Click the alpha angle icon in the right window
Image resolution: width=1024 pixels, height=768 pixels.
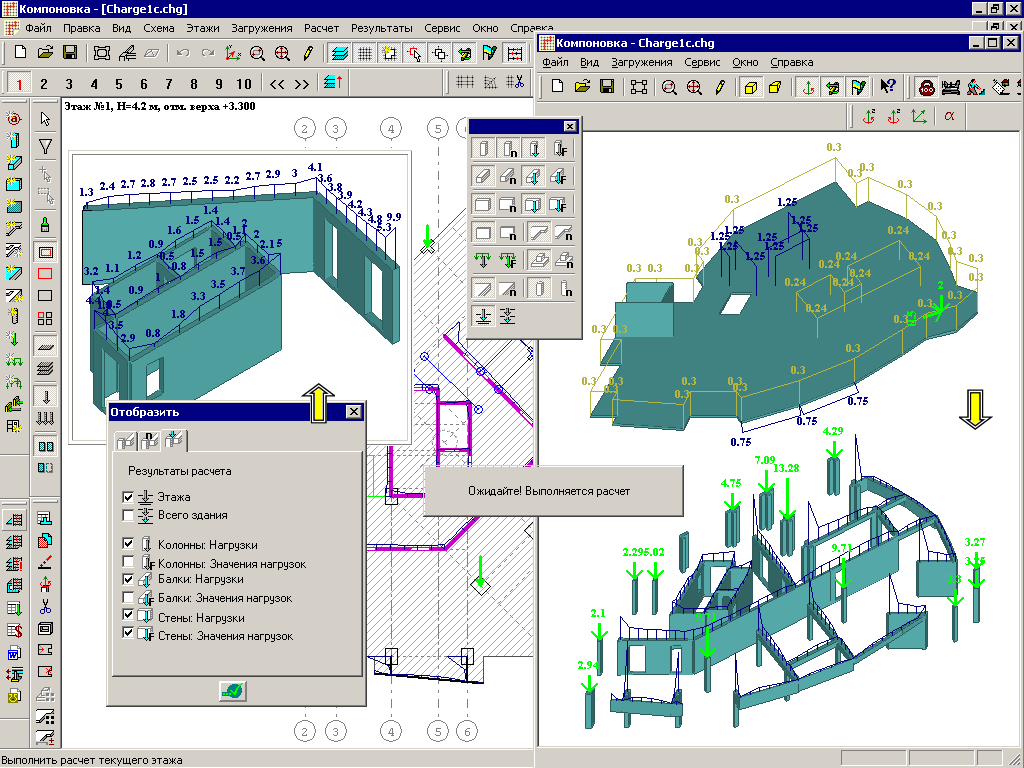coord(949,116)
